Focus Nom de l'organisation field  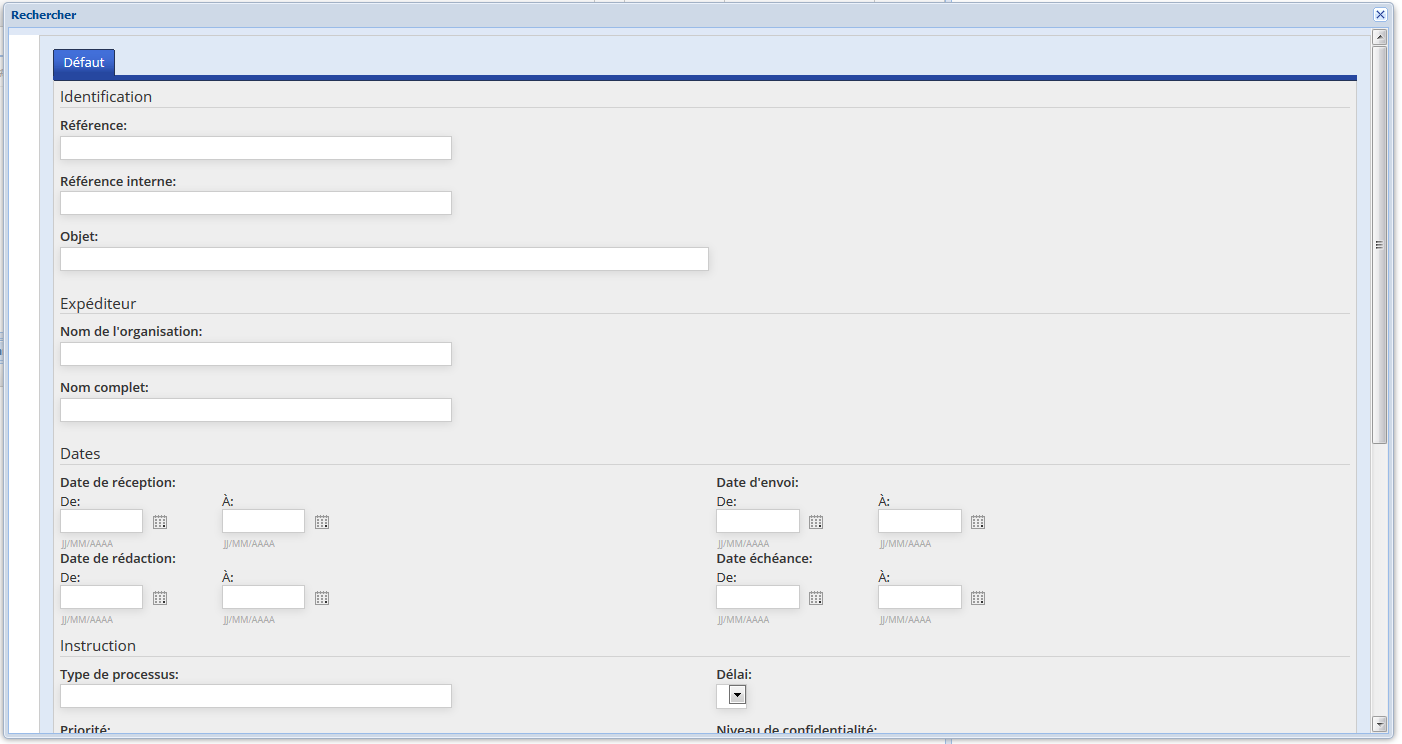tap(256, 354)
